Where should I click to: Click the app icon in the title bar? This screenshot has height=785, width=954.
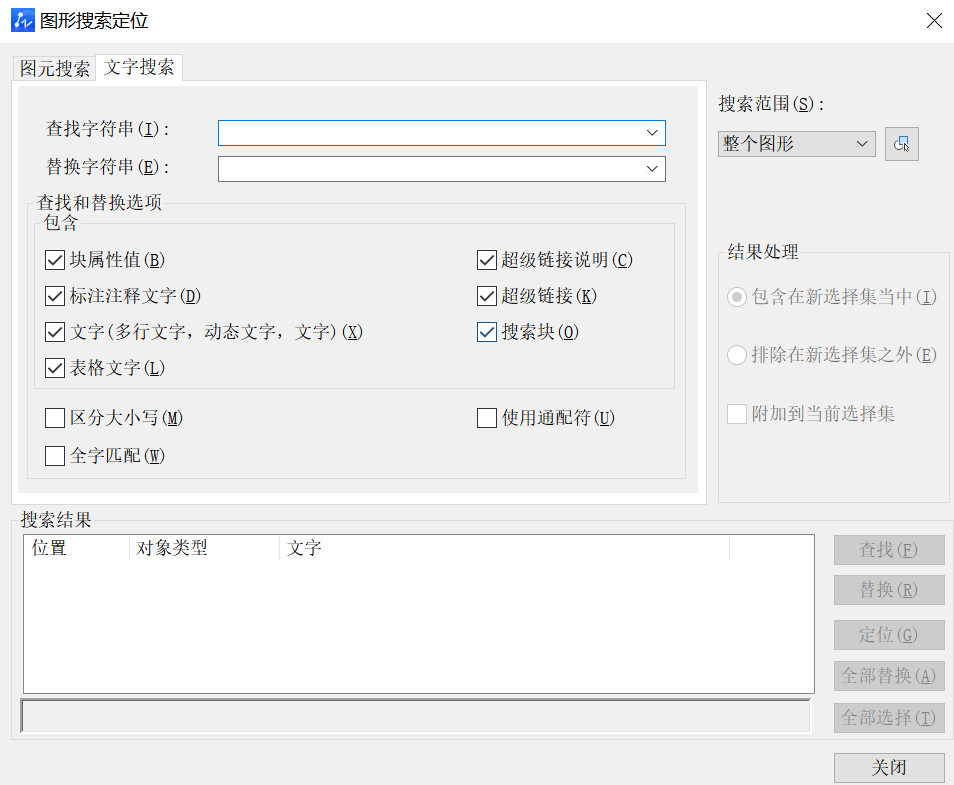(x=23, y=20)
